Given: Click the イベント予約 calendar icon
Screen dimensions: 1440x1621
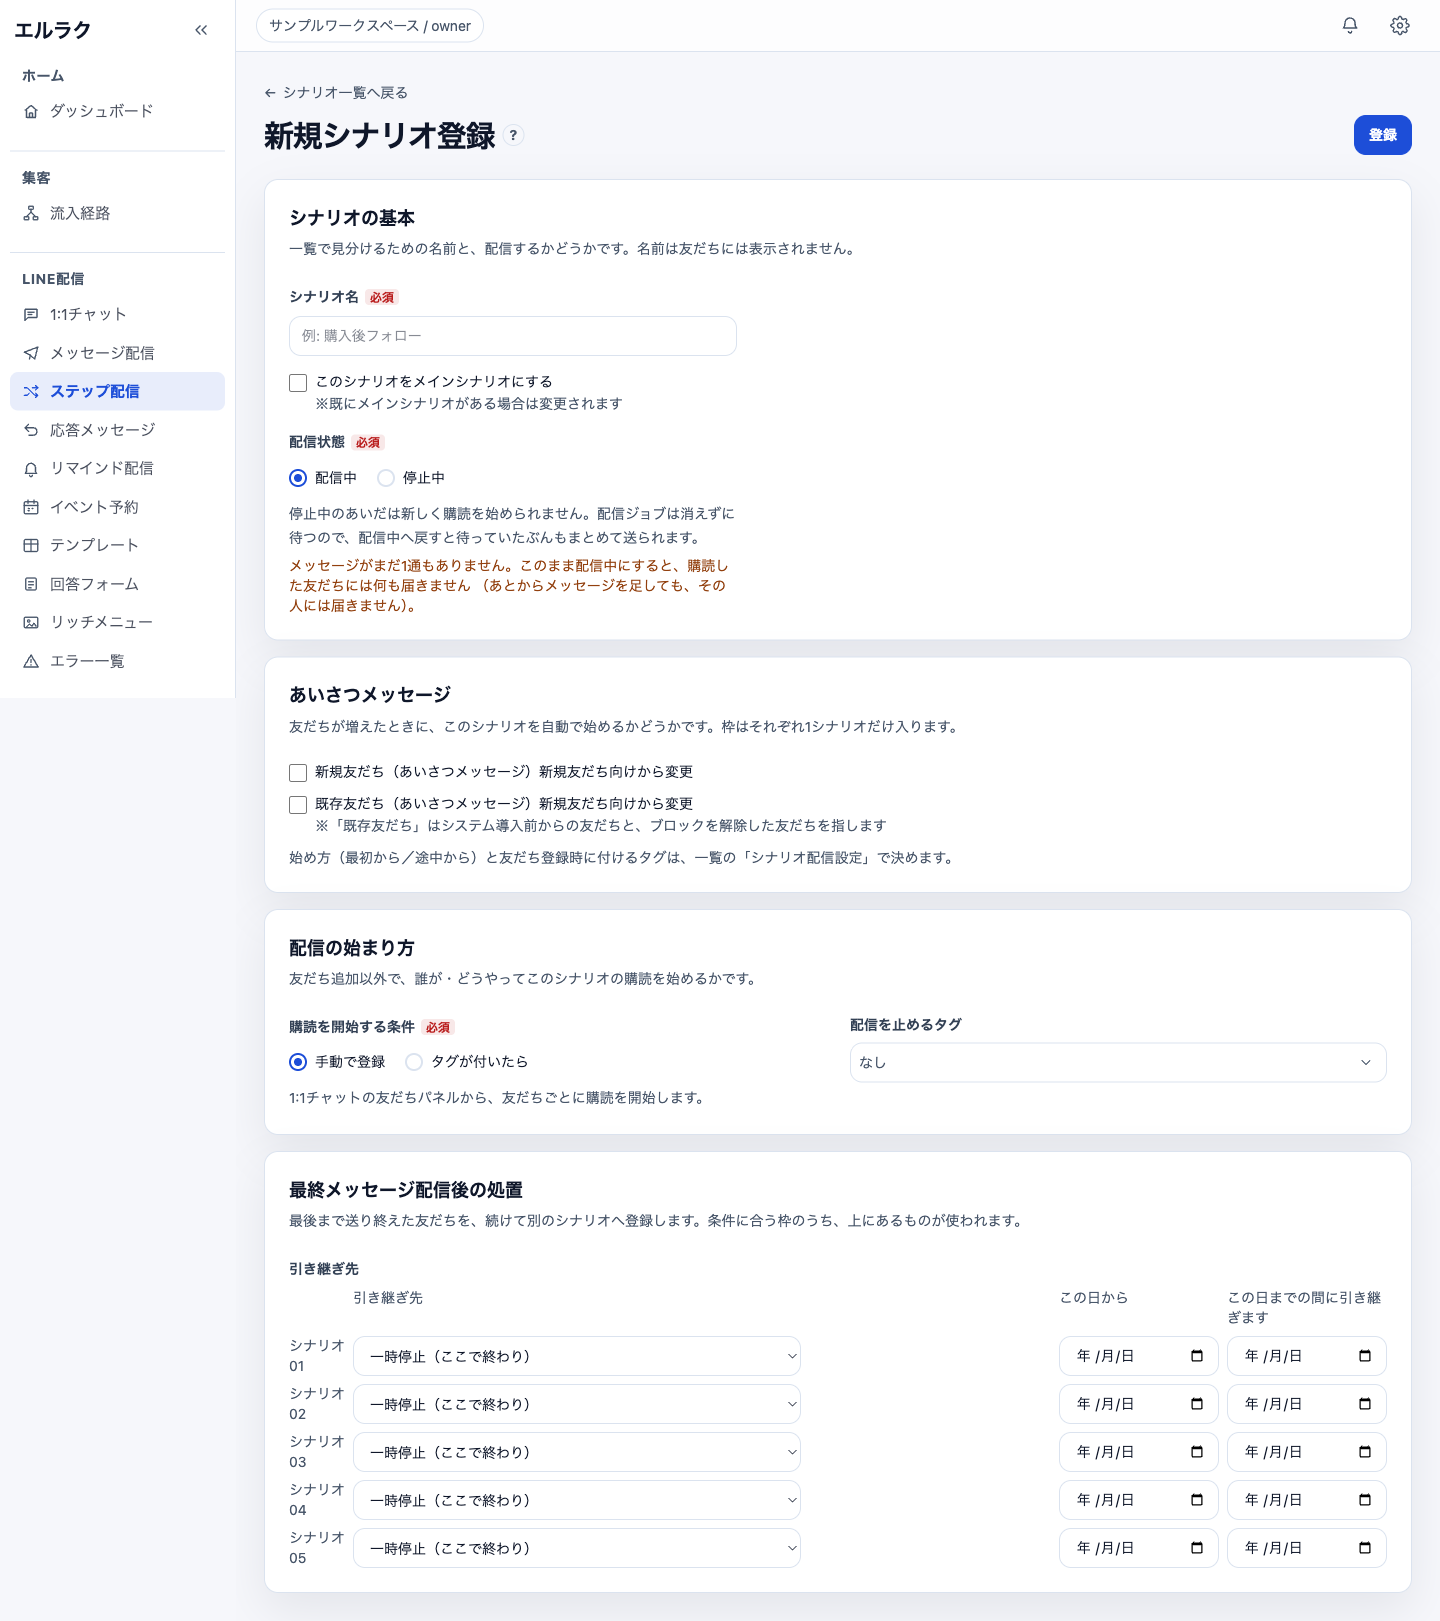Looking at the screenshot, I should (31, 507).
